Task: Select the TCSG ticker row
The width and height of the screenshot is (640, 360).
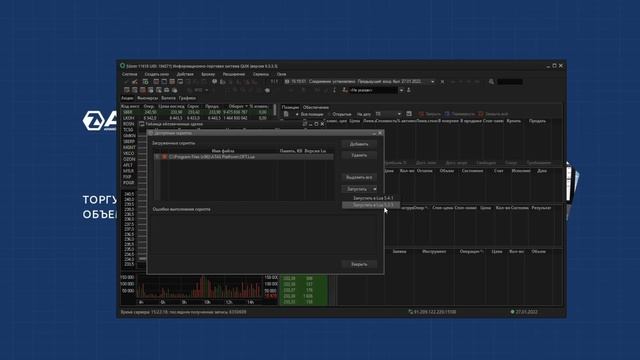Action: (x=128, y=130)
